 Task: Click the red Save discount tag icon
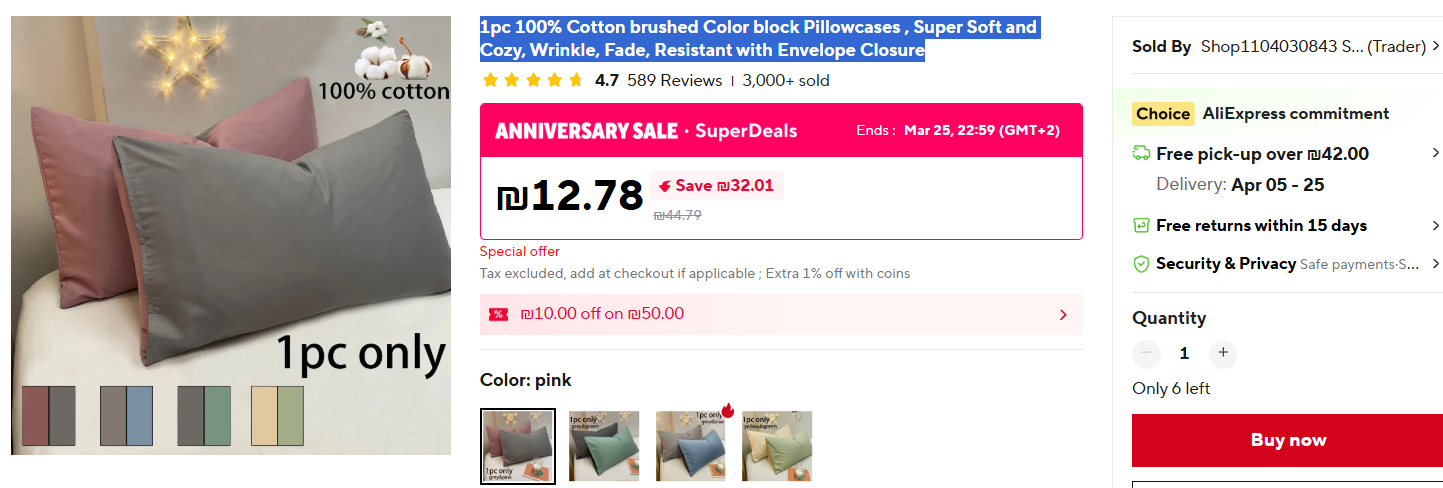pyautogui.click(x=664, y=186)
